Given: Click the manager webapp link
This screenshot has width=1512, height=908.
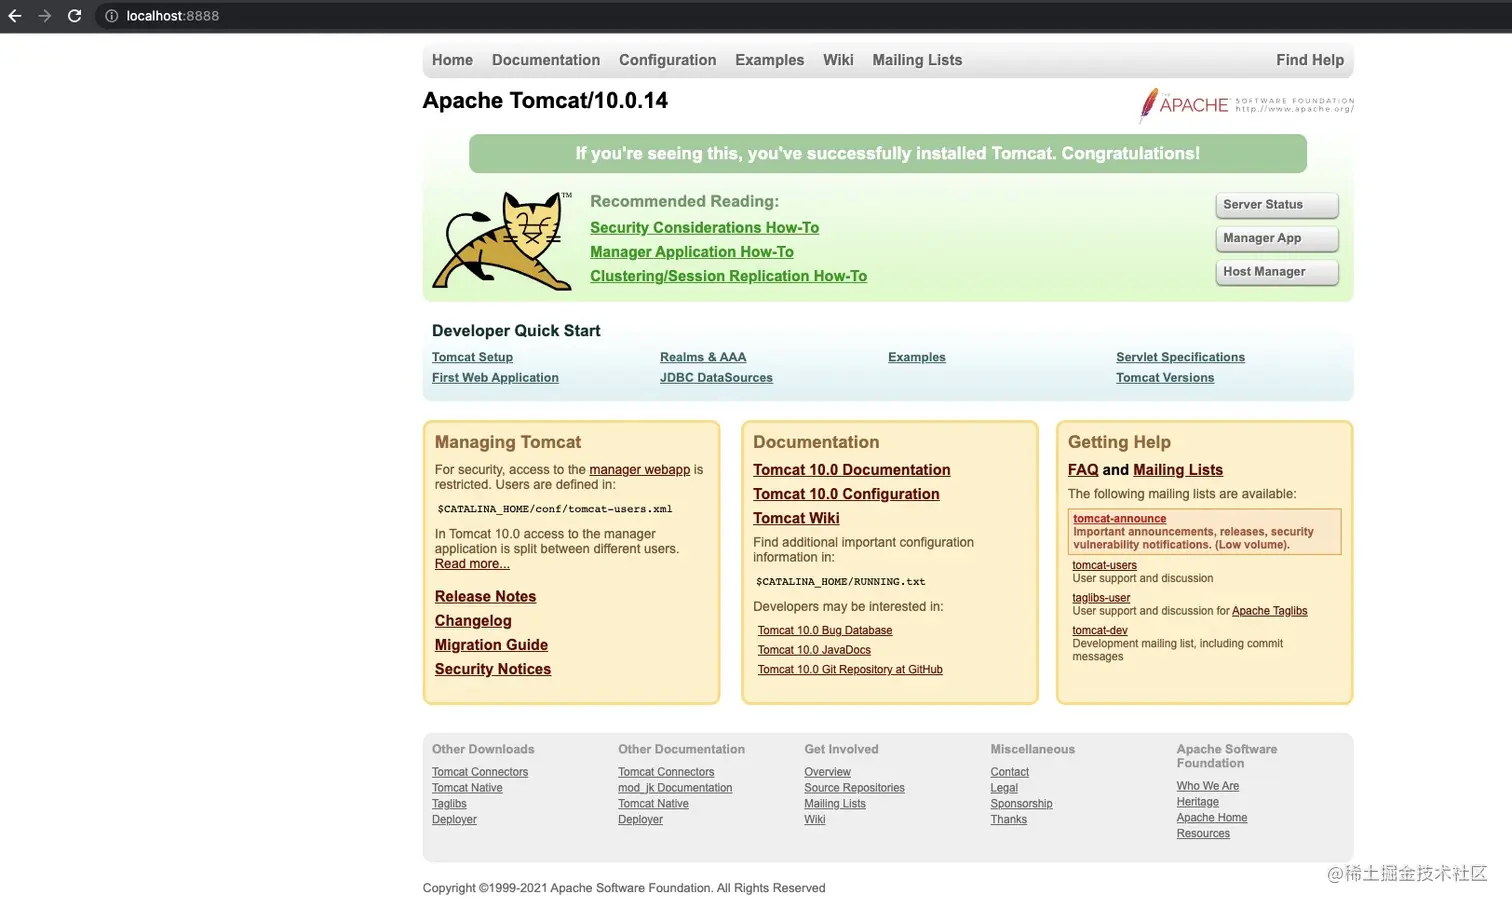Looking at the screenshot, I should (x=640, y=470).
